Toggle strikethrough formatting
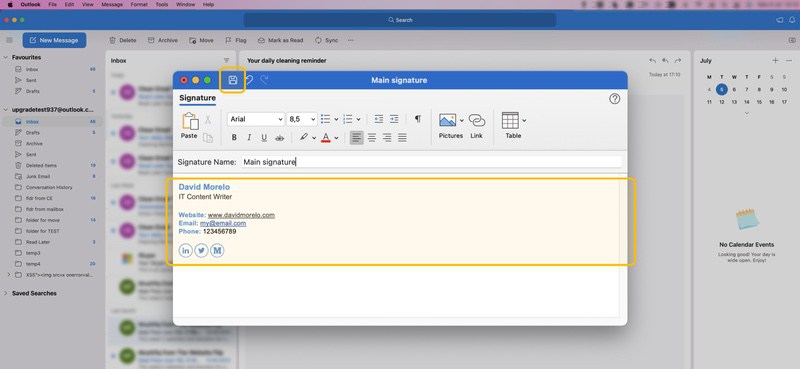Image resolution: width=800 pixels, height=369 pixels. click(x=279, y=137)
